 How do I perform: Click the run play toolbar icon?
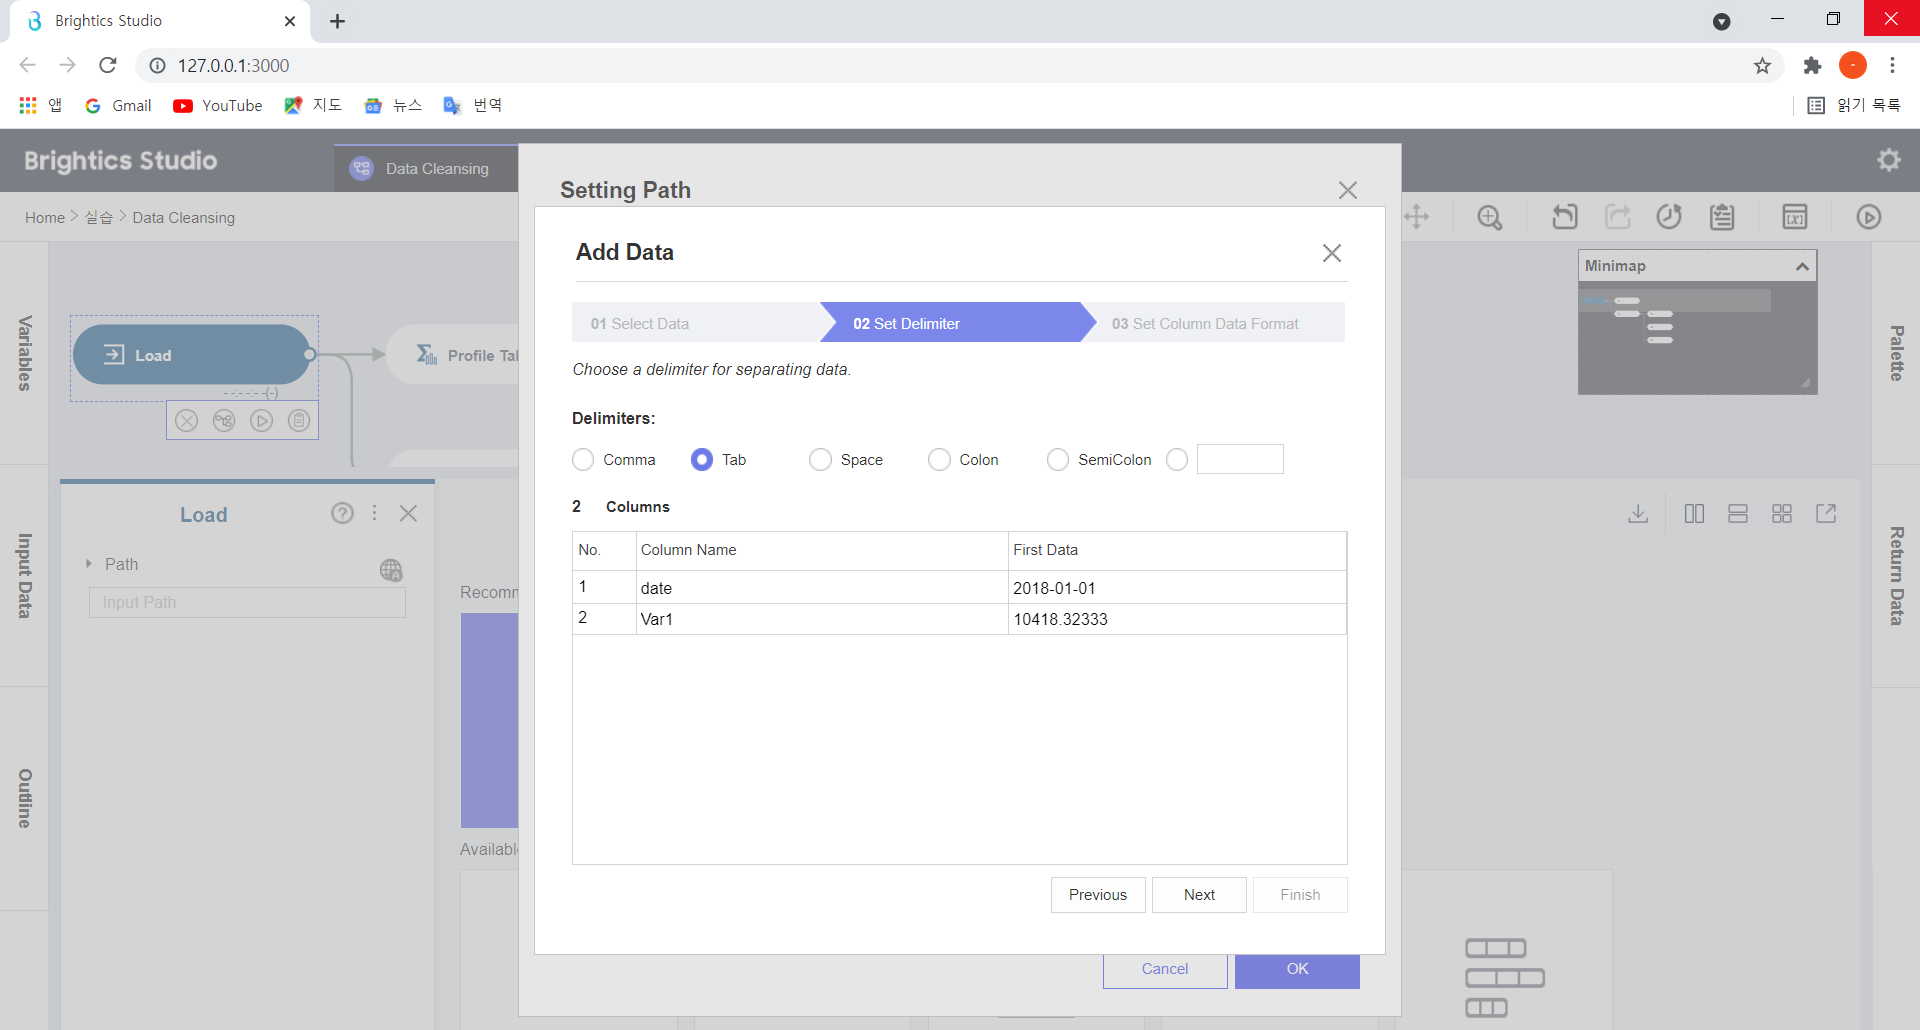coord(1868,217)
